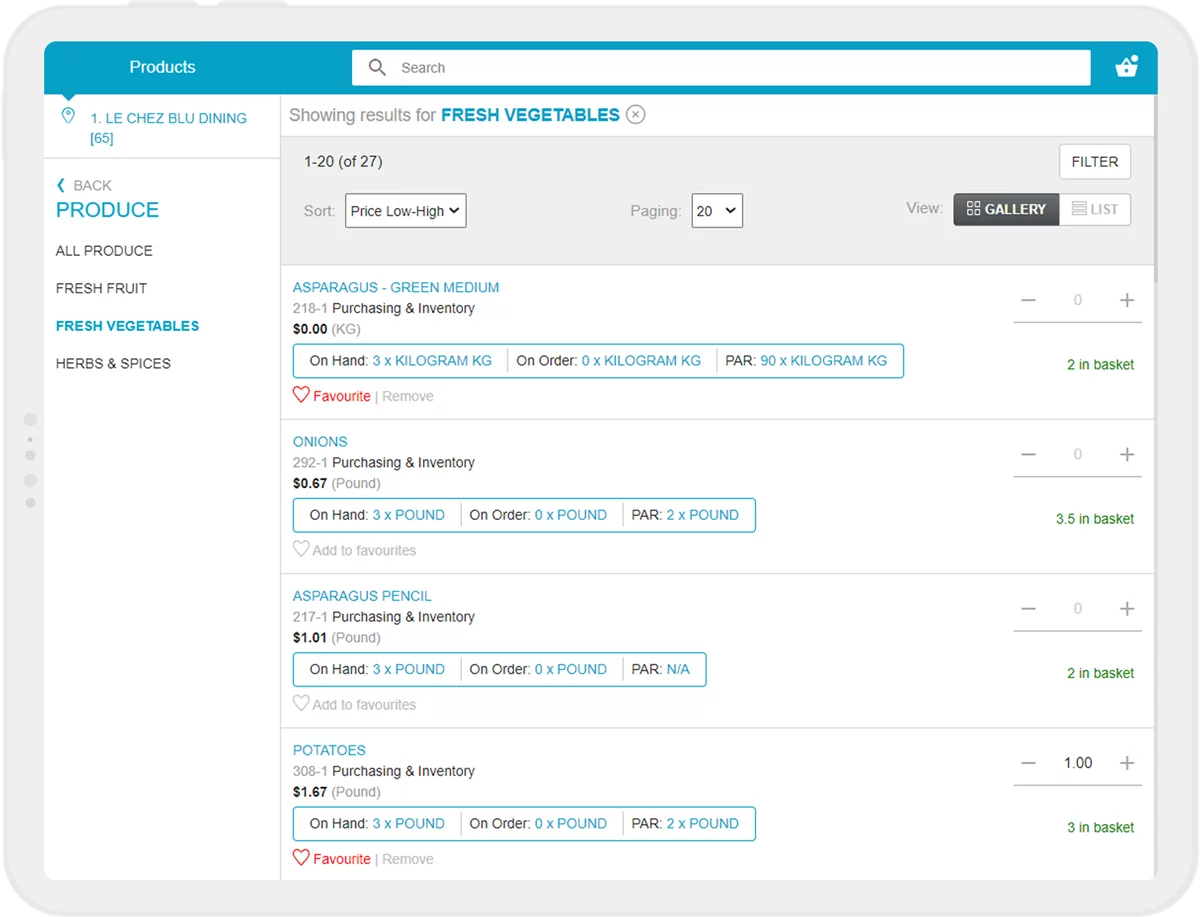Select Gallery view
The image size is (1200, 917).
(1006, 209)
